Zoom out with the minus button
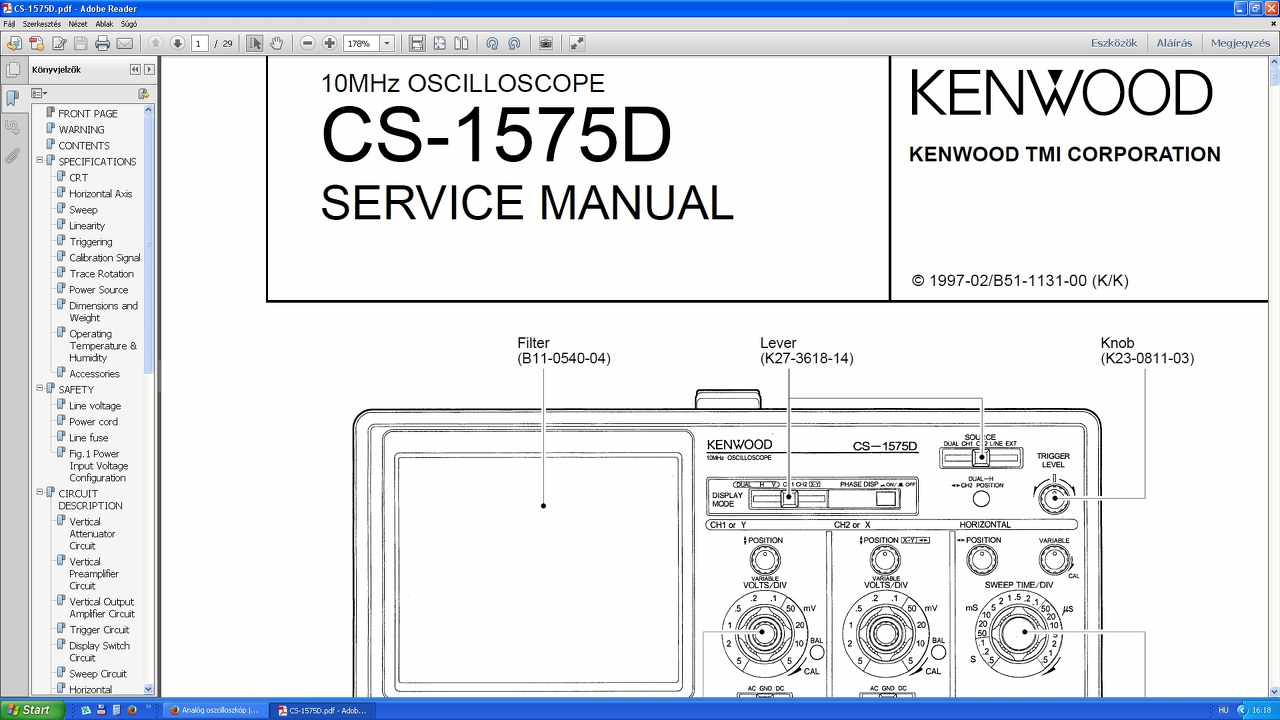This screenshot has width=1280, height=720. [x=307, y=43]
